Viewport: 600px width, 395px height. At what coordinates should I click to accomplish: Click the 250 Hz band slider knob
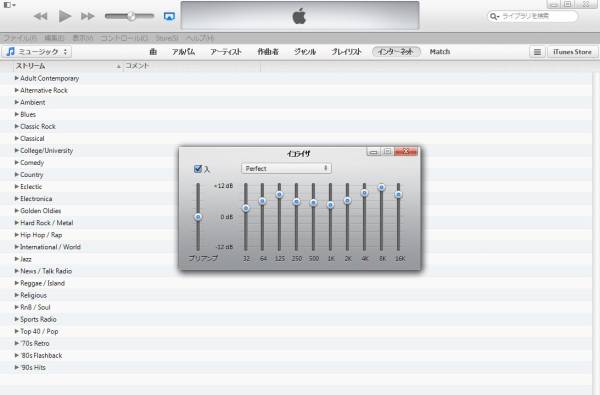pyautogui.click(x=296, y=201)
